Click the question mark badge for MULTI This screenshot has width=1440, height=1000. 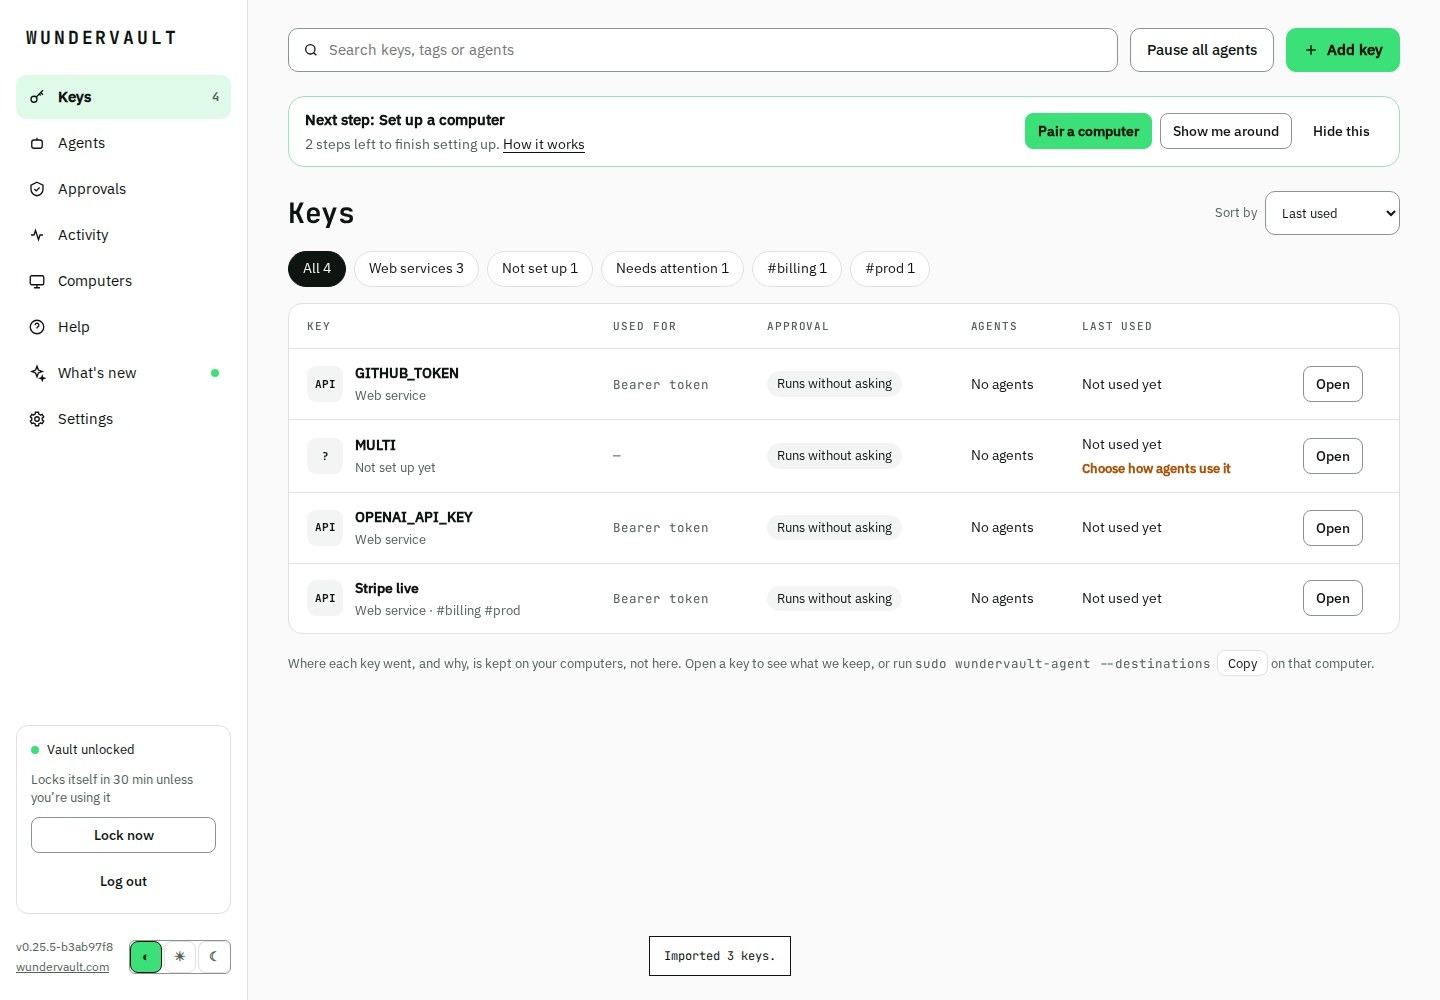(x=325, y=456)
